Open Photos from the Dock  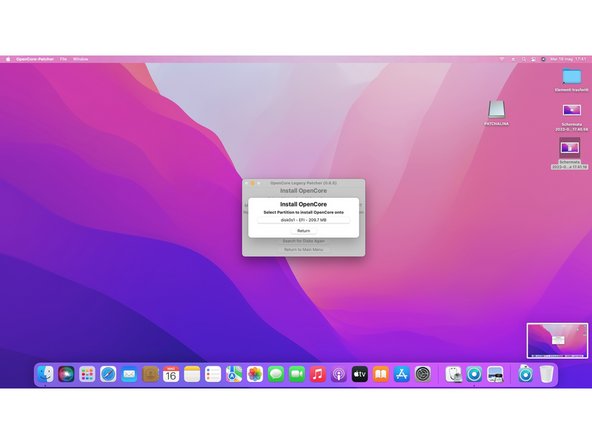coord(255,375)
